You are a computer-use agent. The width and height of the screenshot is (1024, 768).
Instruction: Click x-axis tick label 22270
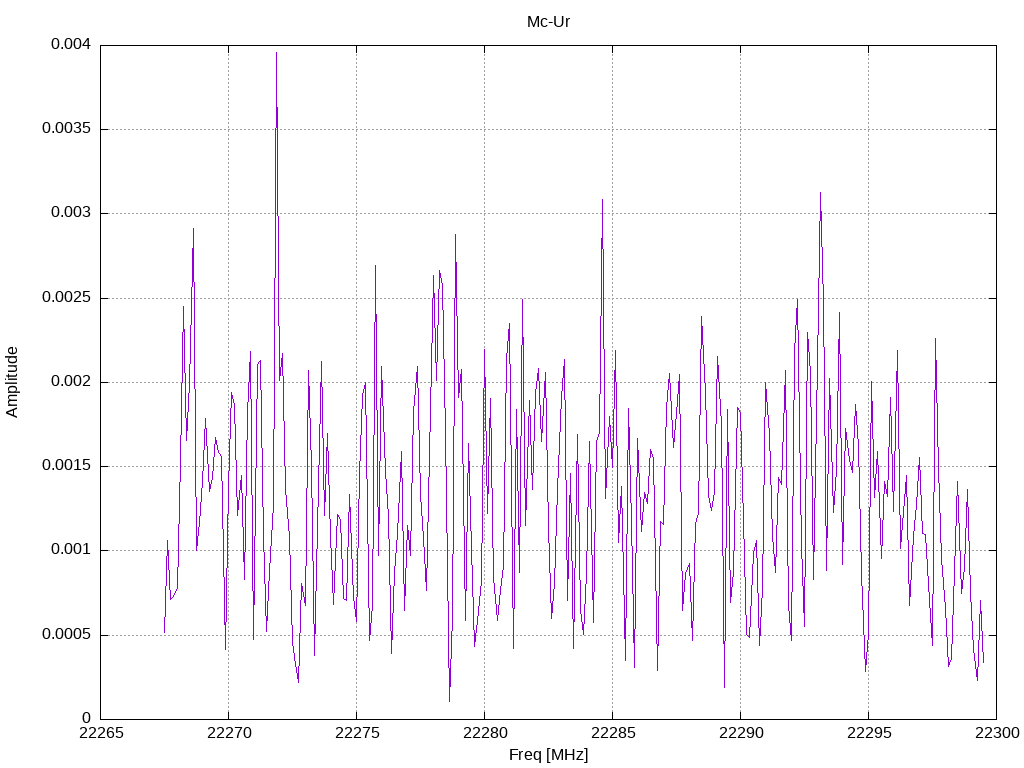(x=229, y=733)
